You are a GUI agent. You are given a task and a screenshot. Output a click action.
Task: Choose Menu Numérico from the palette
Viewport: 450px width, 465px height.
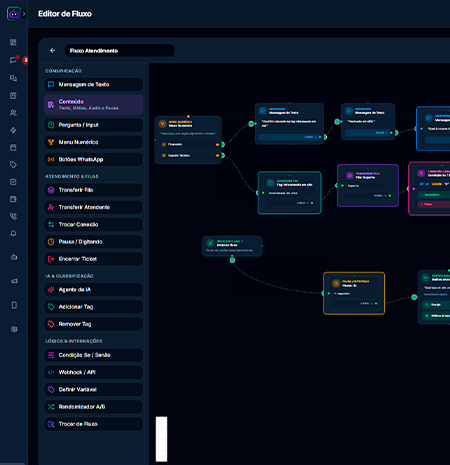coord(94,142)
